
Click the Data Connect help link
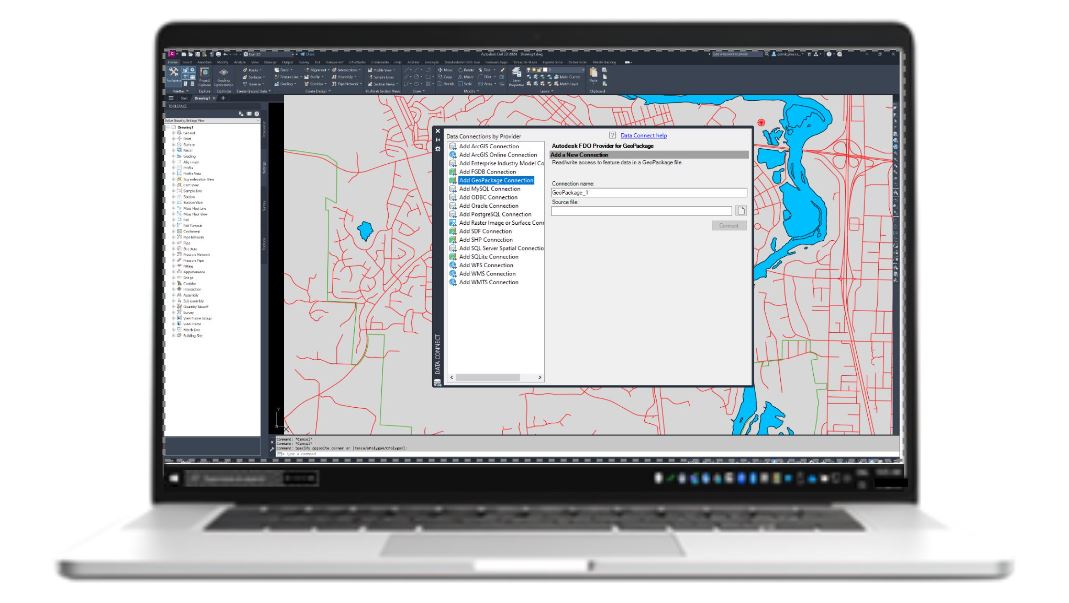click(643, 135)
